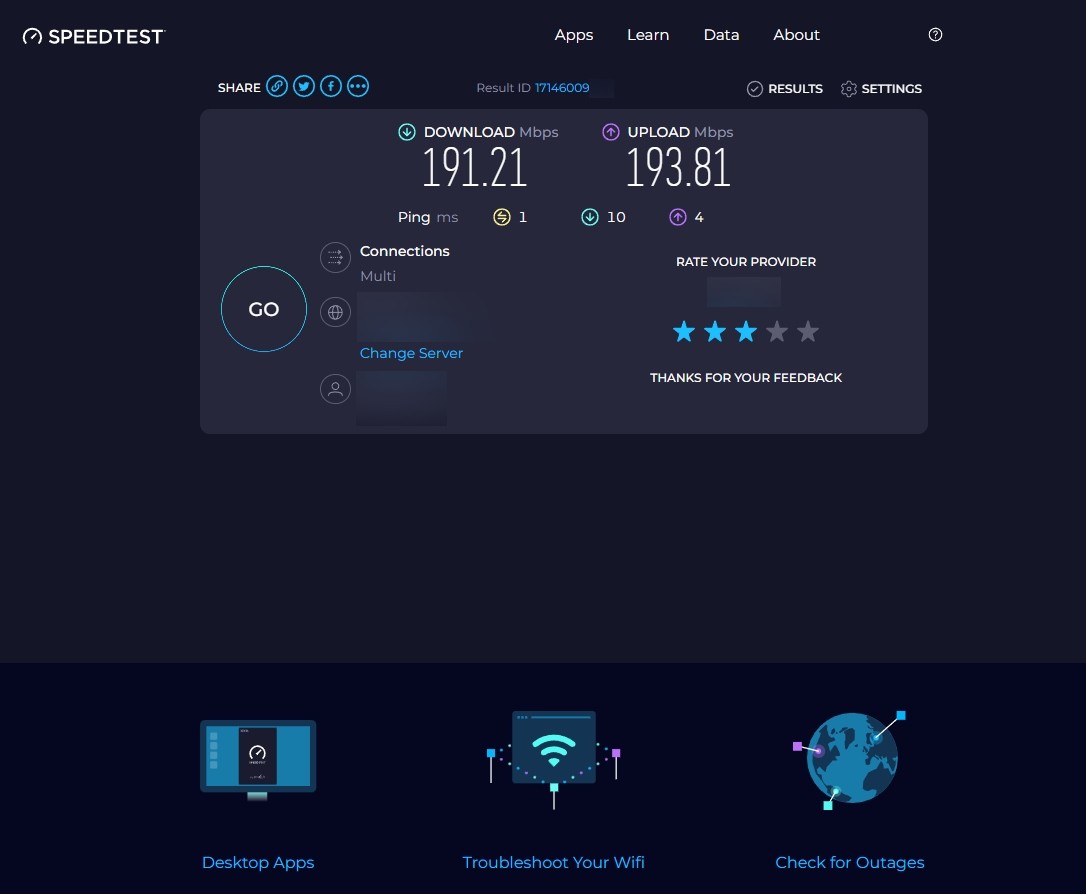
Task: Open Result ID 17146009 link
Action: pos(562,88)
